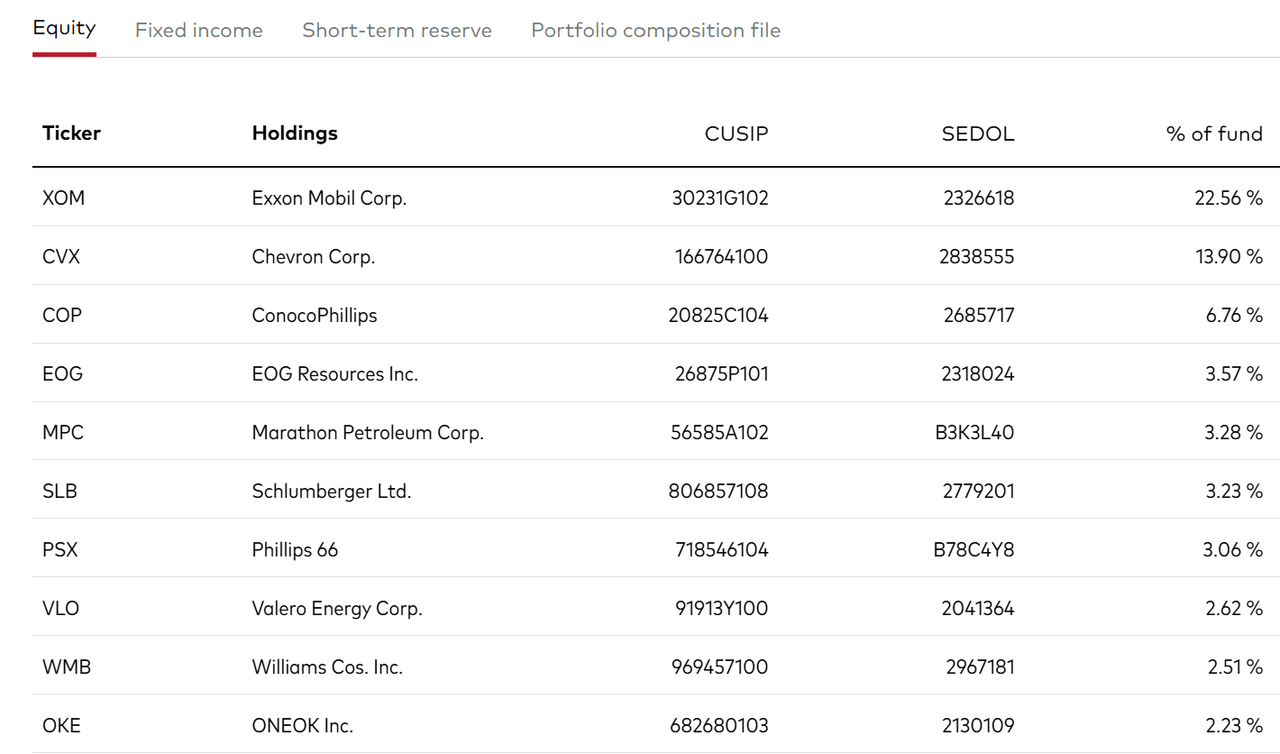Viewport: 1280px width, 754px height.
Task: Select SEDOL value 2326618
Action: click(x=979, y=198)
